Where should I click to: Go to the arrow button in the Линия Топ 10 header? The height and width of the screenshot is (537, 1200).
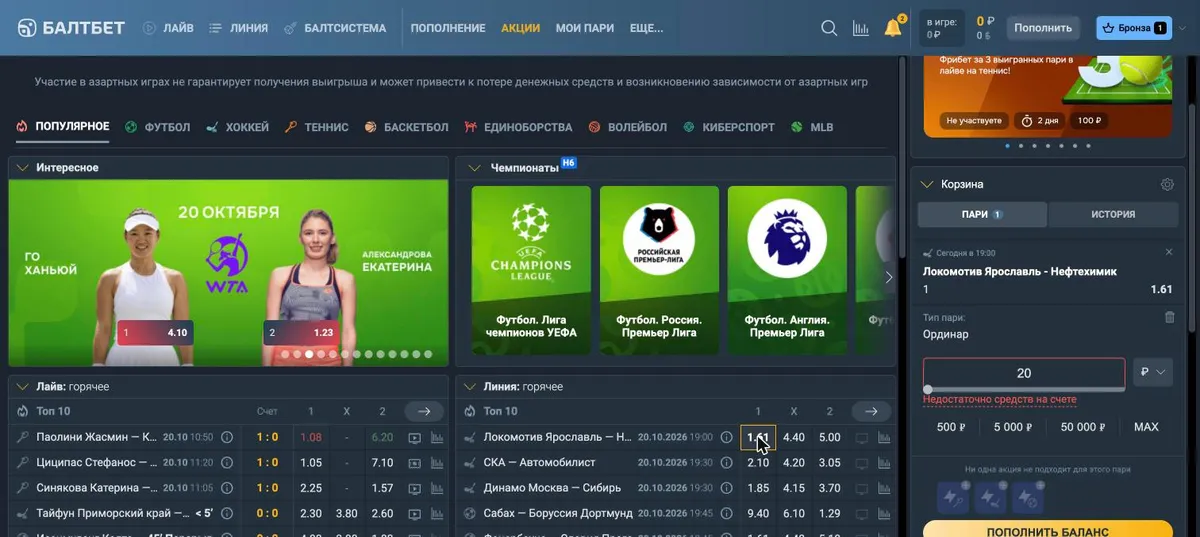pos(871,411)
